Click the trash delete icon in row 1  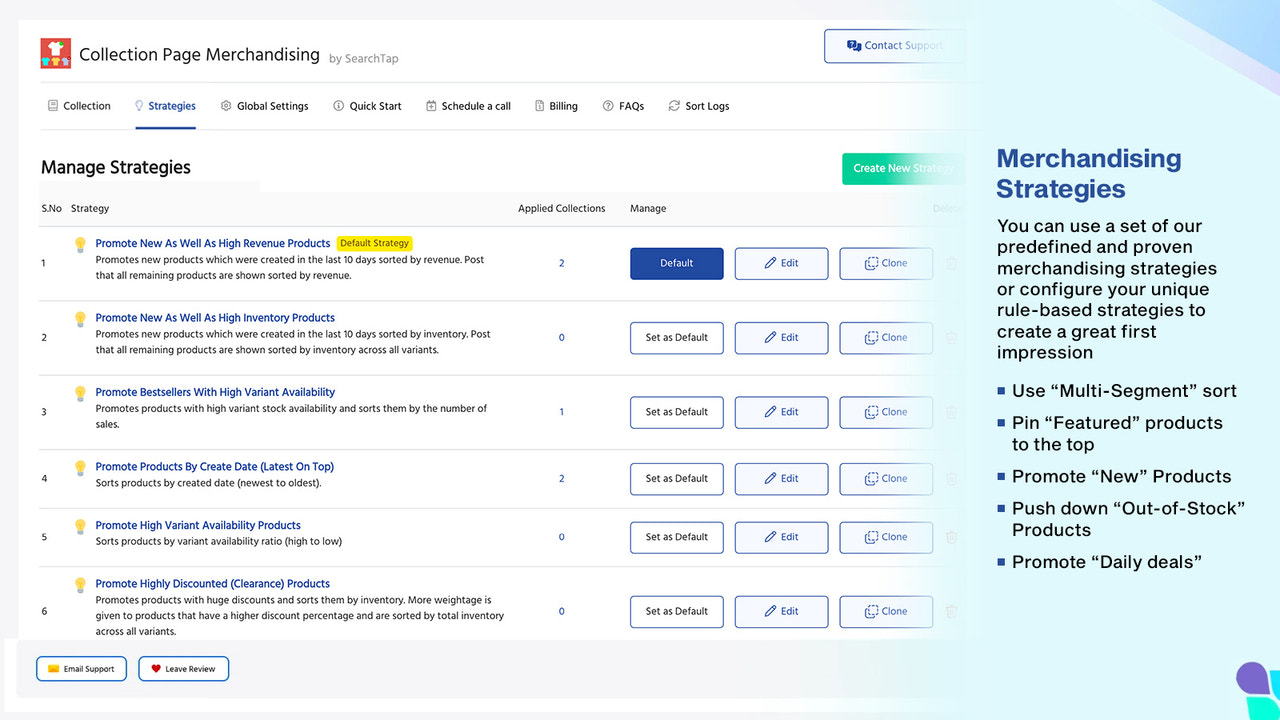(x=951, y=263)
